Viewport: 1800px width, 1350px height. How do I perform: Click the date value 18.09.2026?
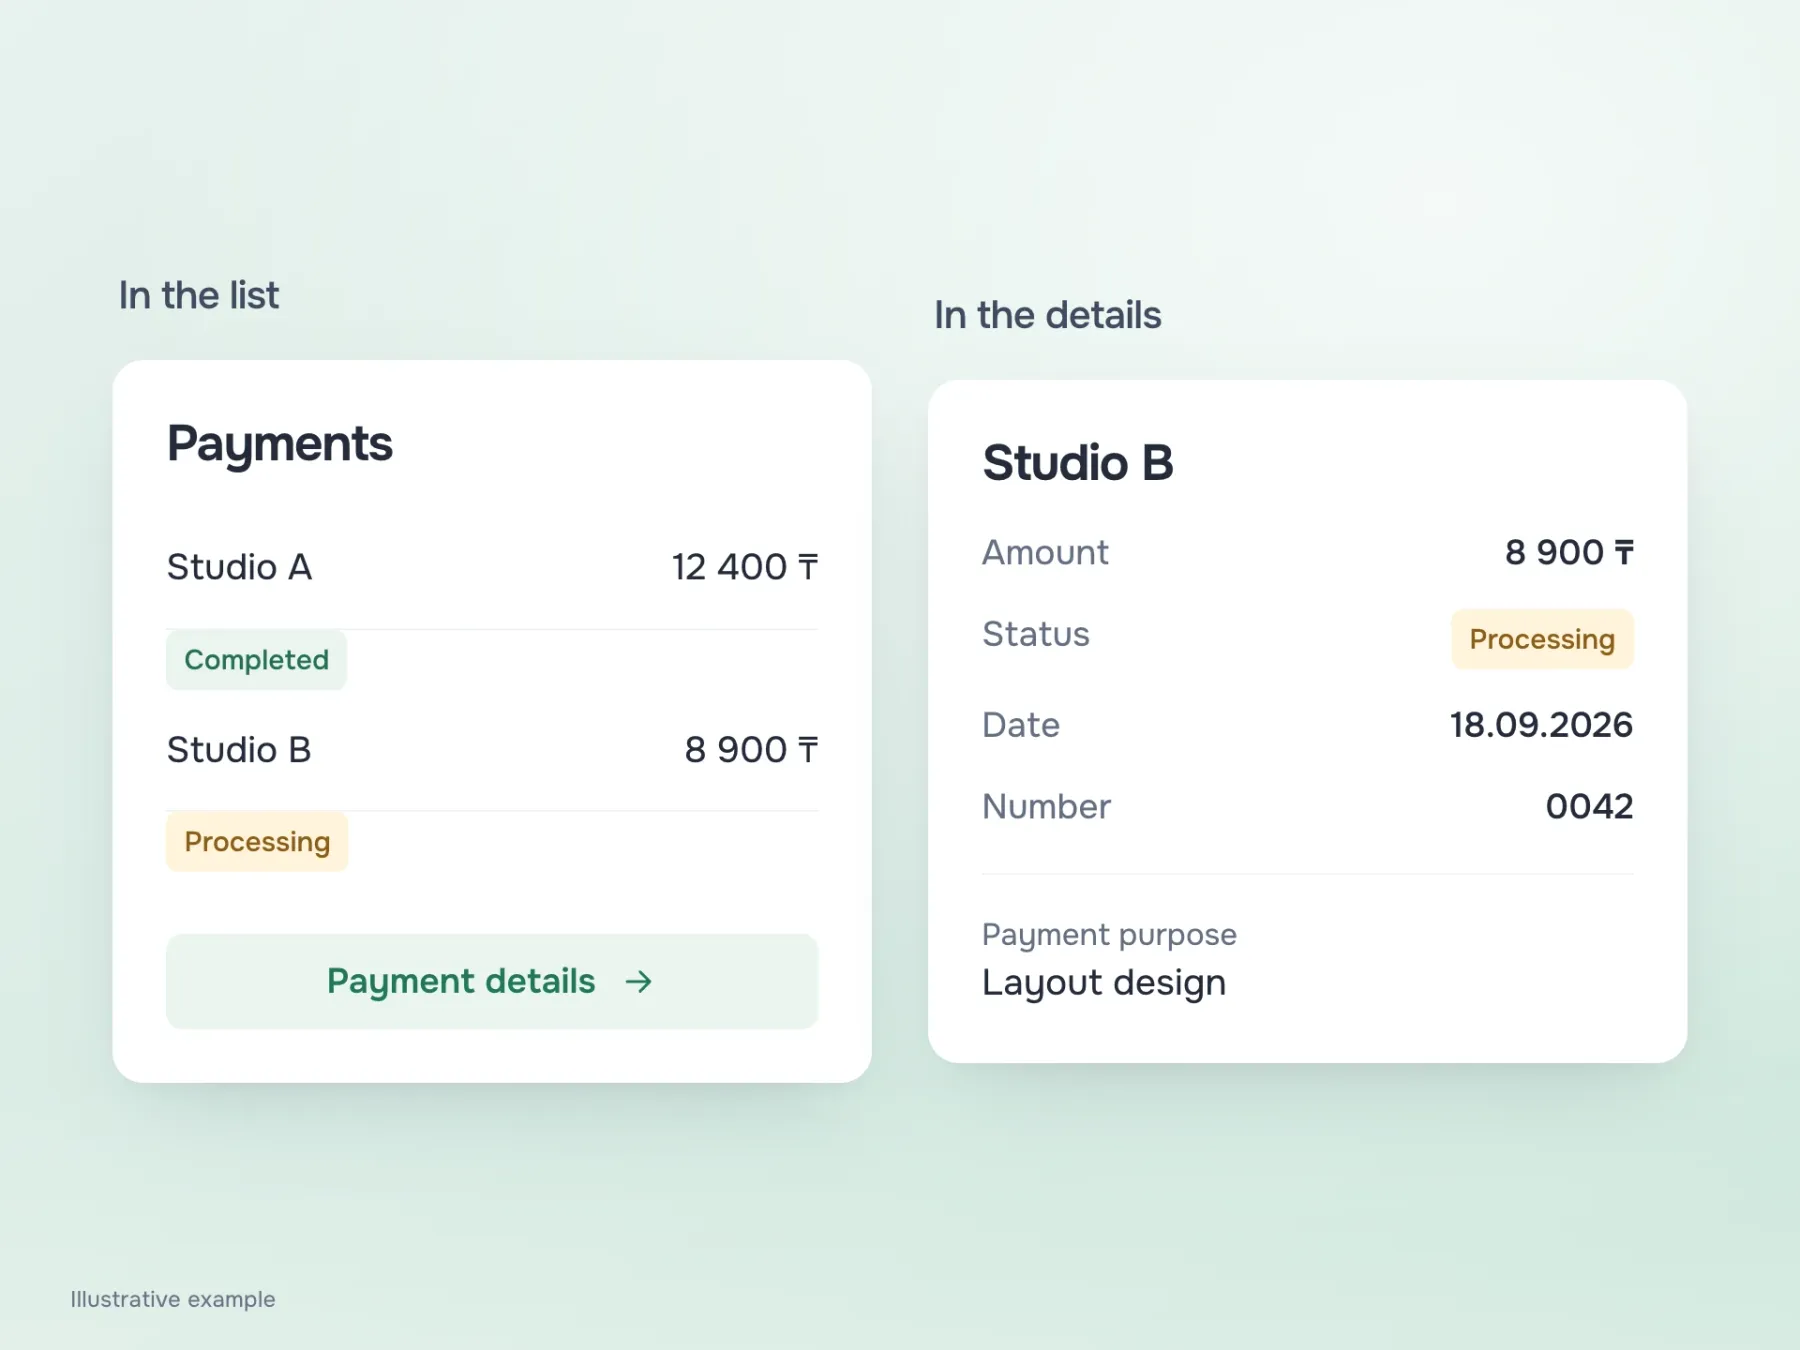point(1541,724)
